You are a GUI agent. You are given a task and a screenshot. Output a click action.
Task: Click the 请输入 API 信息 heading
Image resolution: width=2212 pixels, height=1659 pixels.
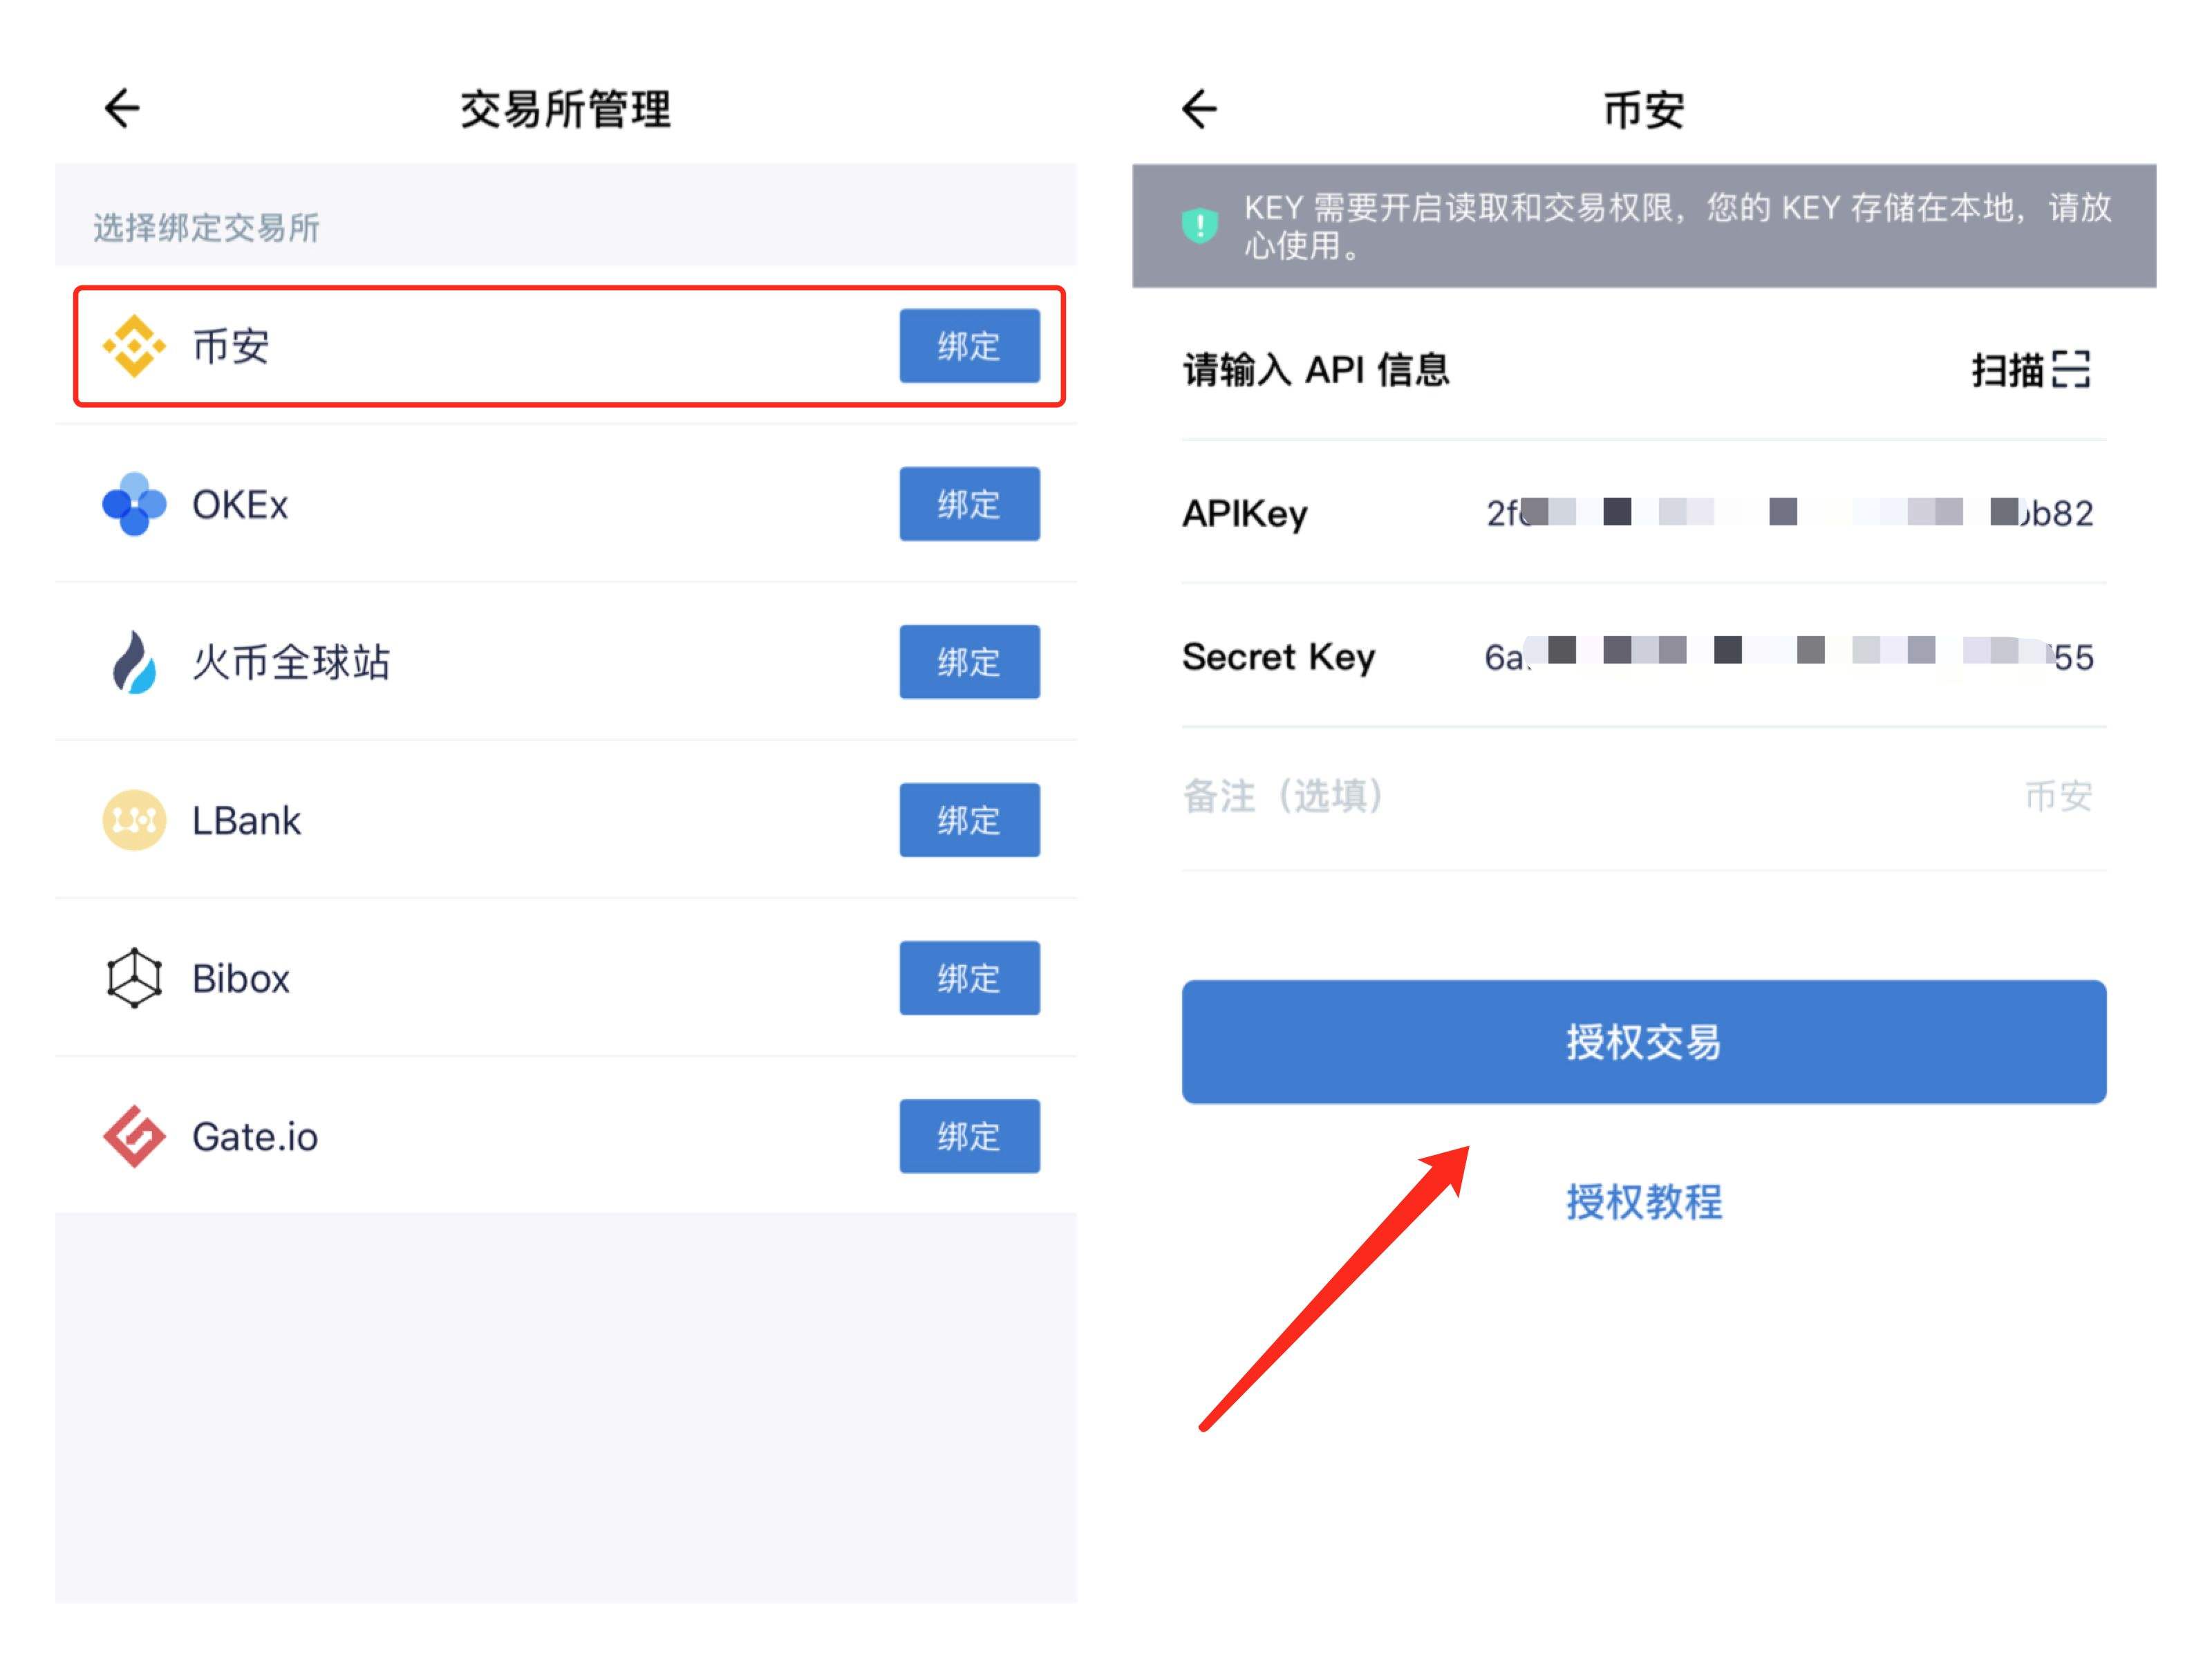(x=1316, y=370)
